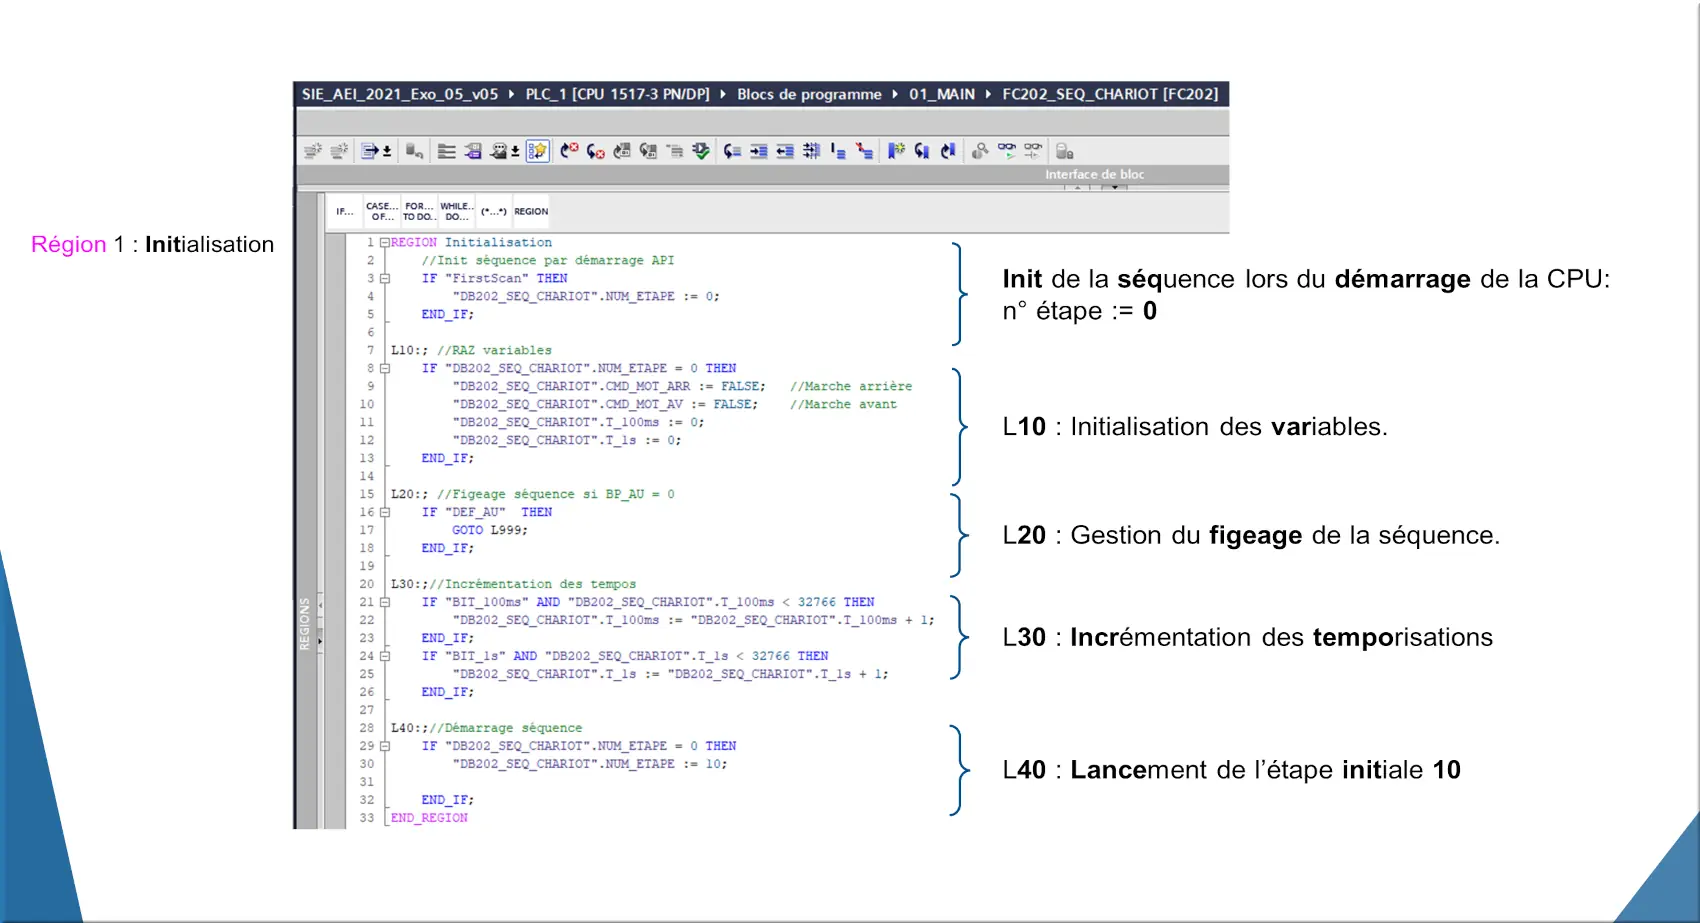The width and height of the screenshot is (1700, 923).
Task: Insert a REGION block from favorites bar
Action: 531,212
